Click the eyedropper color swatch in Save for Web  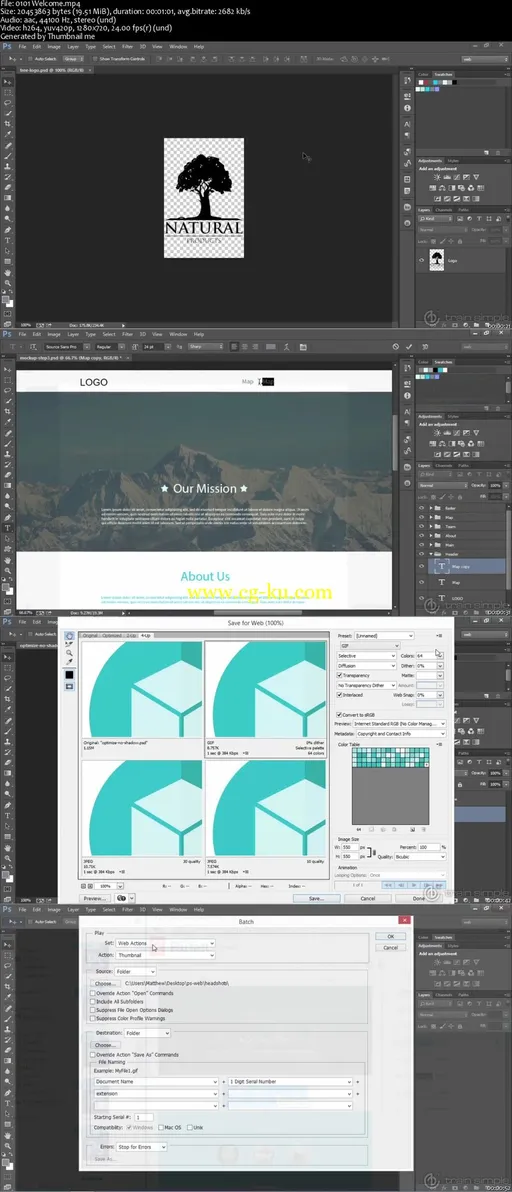tap(70, 675)
